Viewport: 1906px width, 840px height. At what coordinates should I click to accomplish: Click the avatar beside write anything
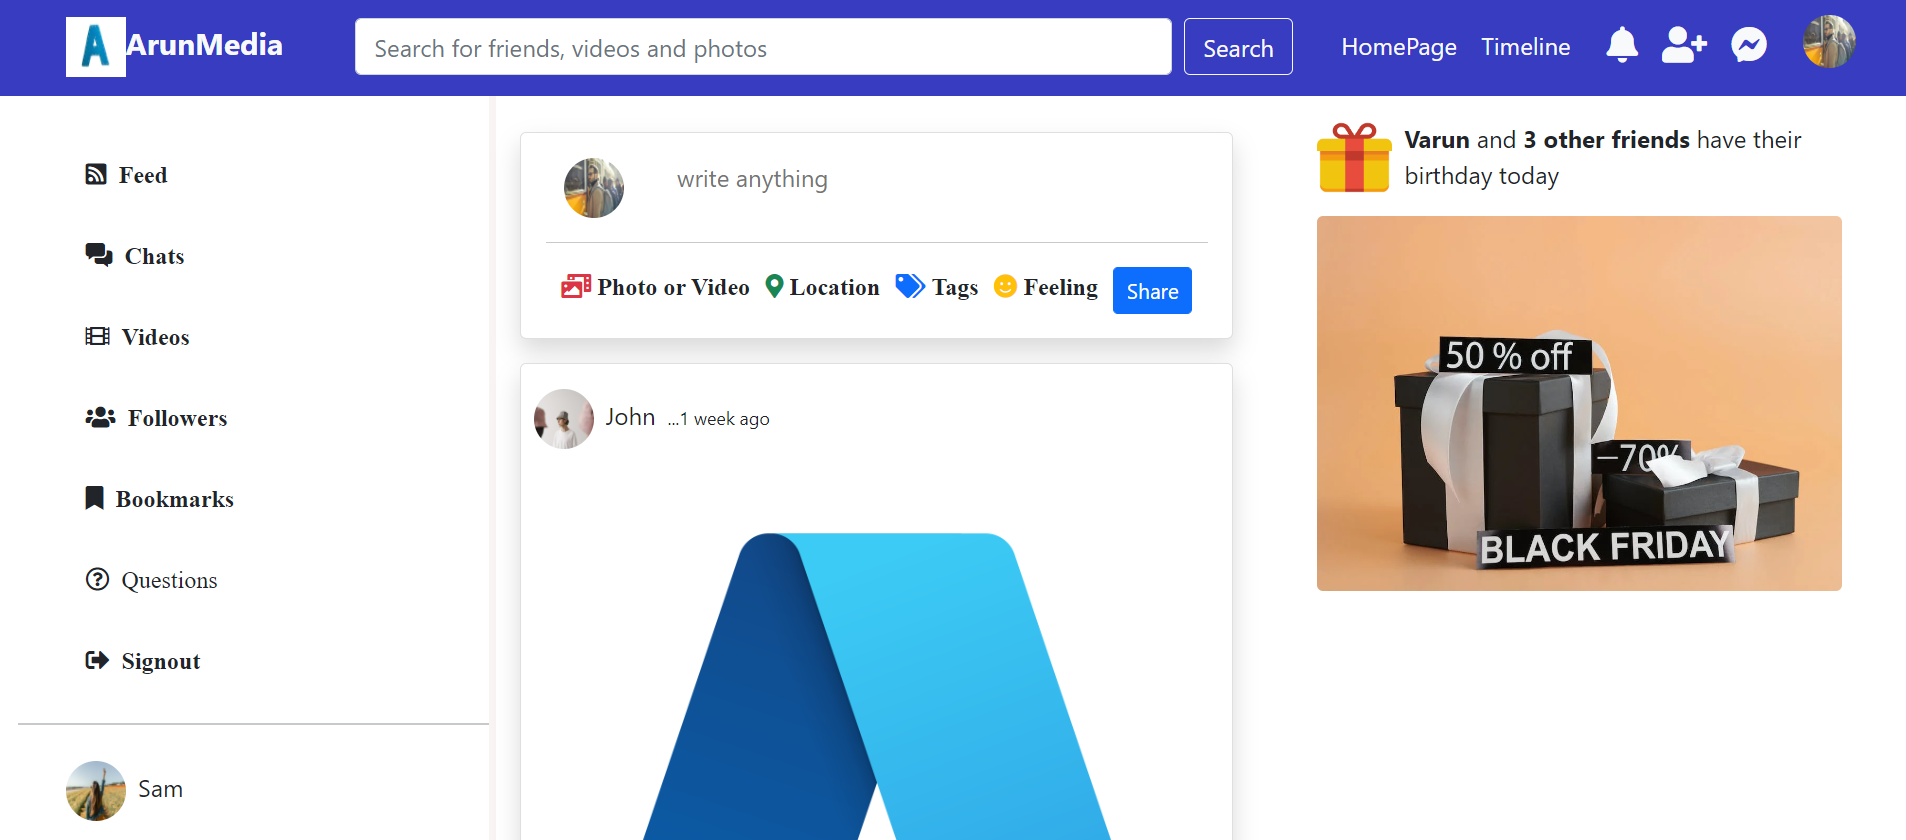point(594,188)
